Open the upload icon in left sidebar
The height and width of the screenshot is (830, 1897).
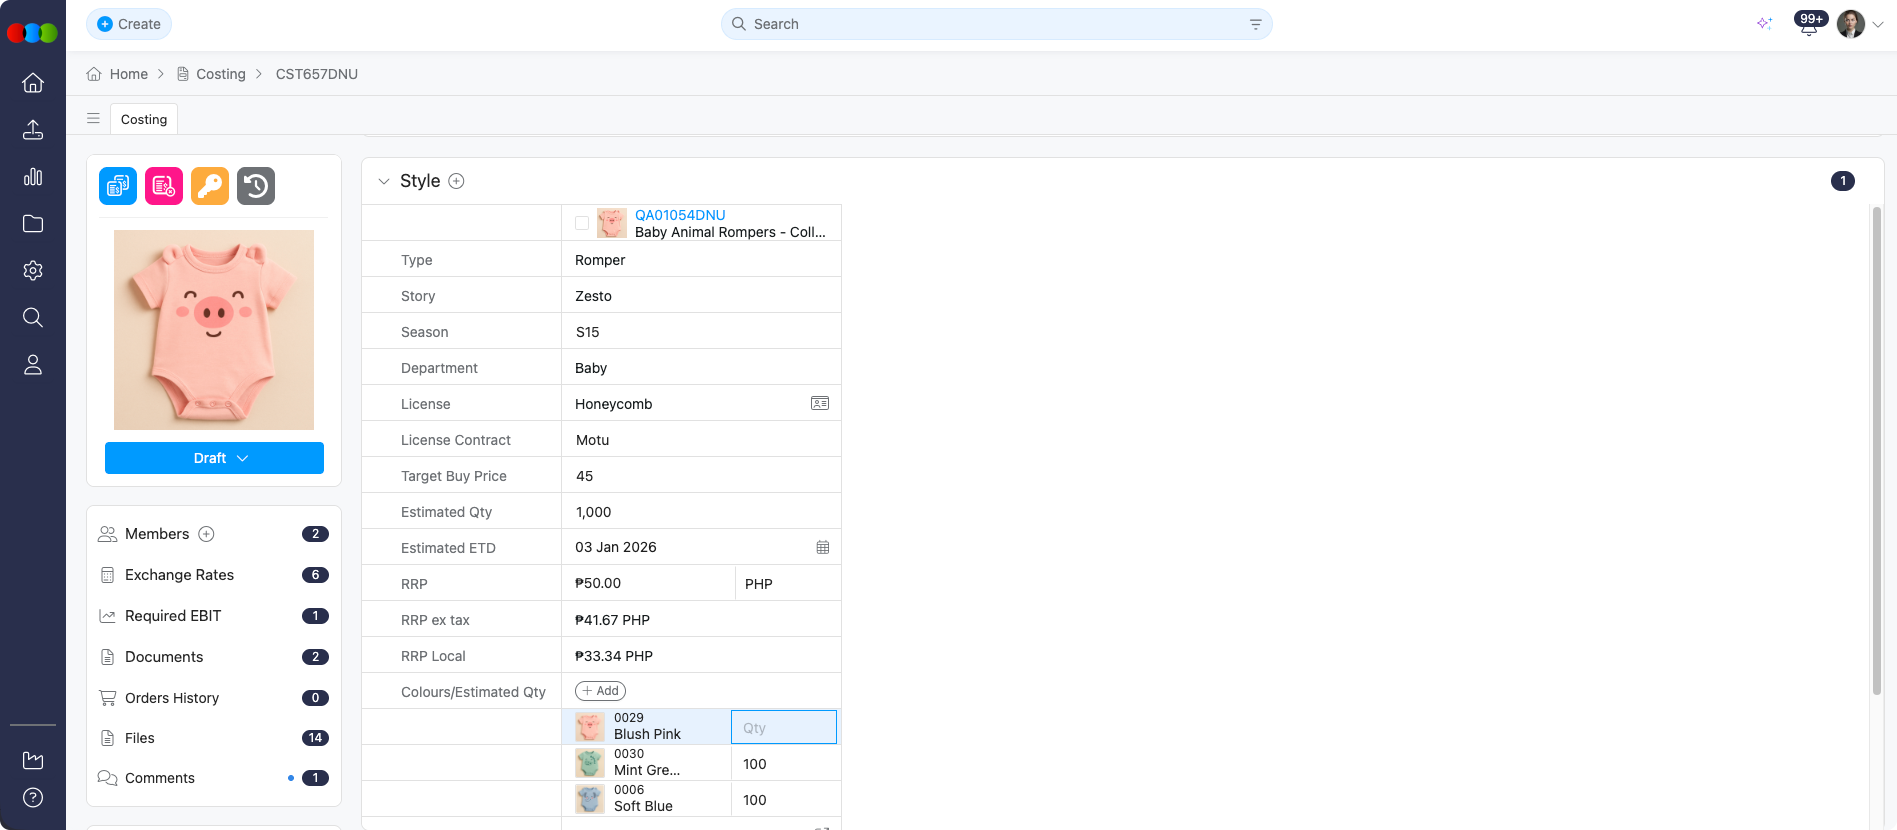point(33,130)
